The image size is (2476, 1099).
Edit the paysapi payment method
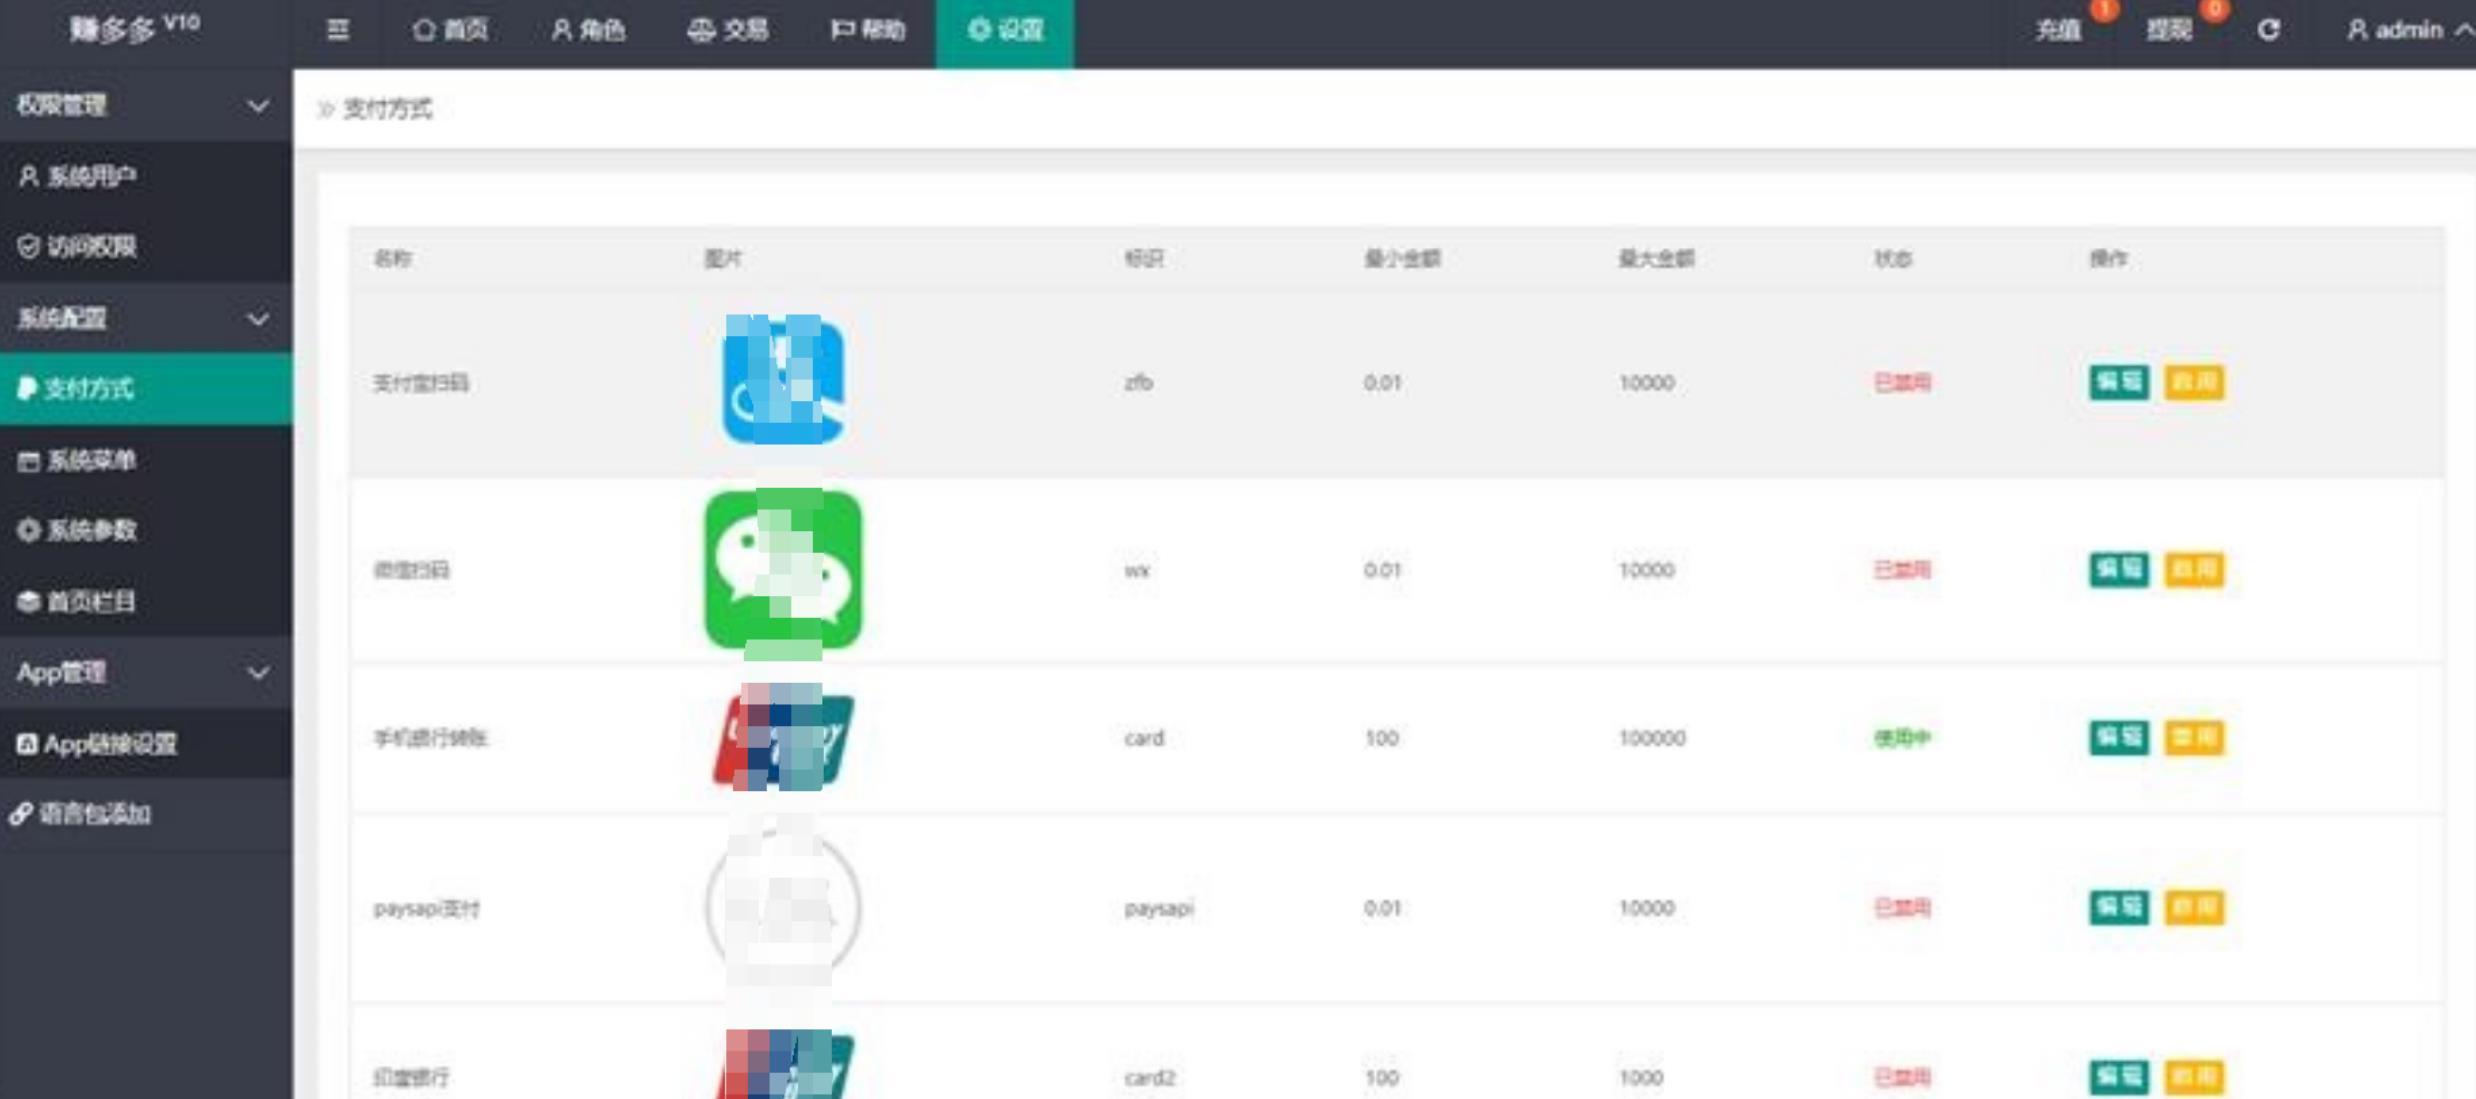(x=2118, y=907)
